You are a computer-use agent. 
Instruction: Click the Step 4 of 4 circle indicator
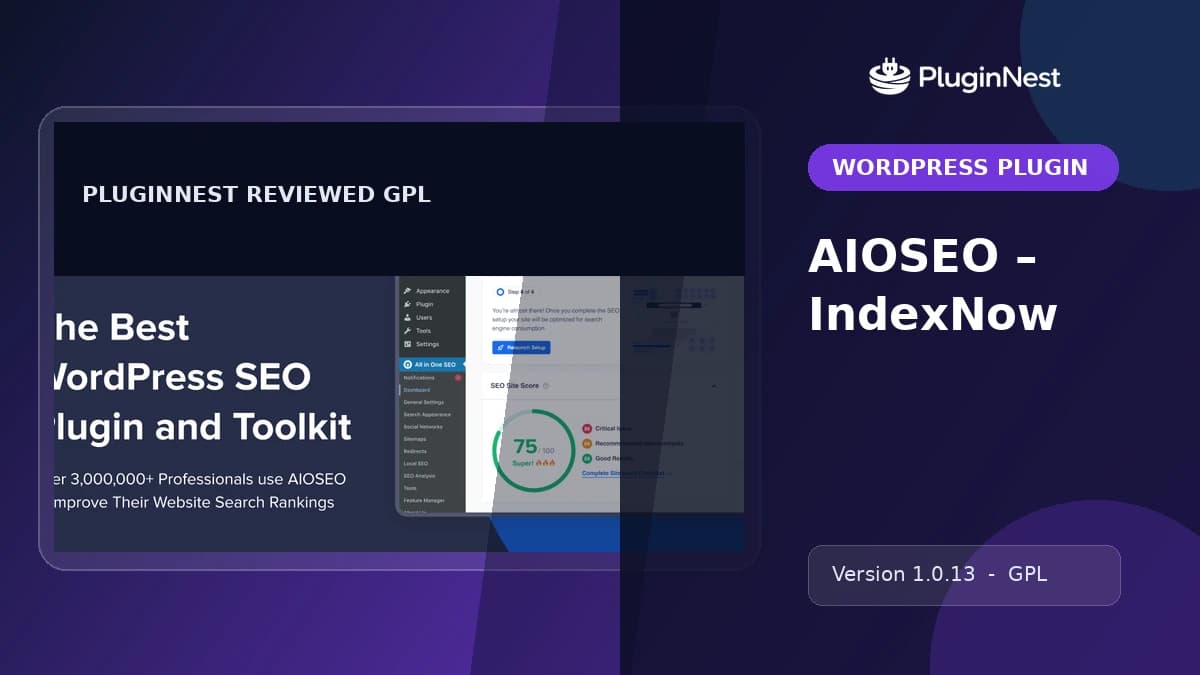coord(500,291)
